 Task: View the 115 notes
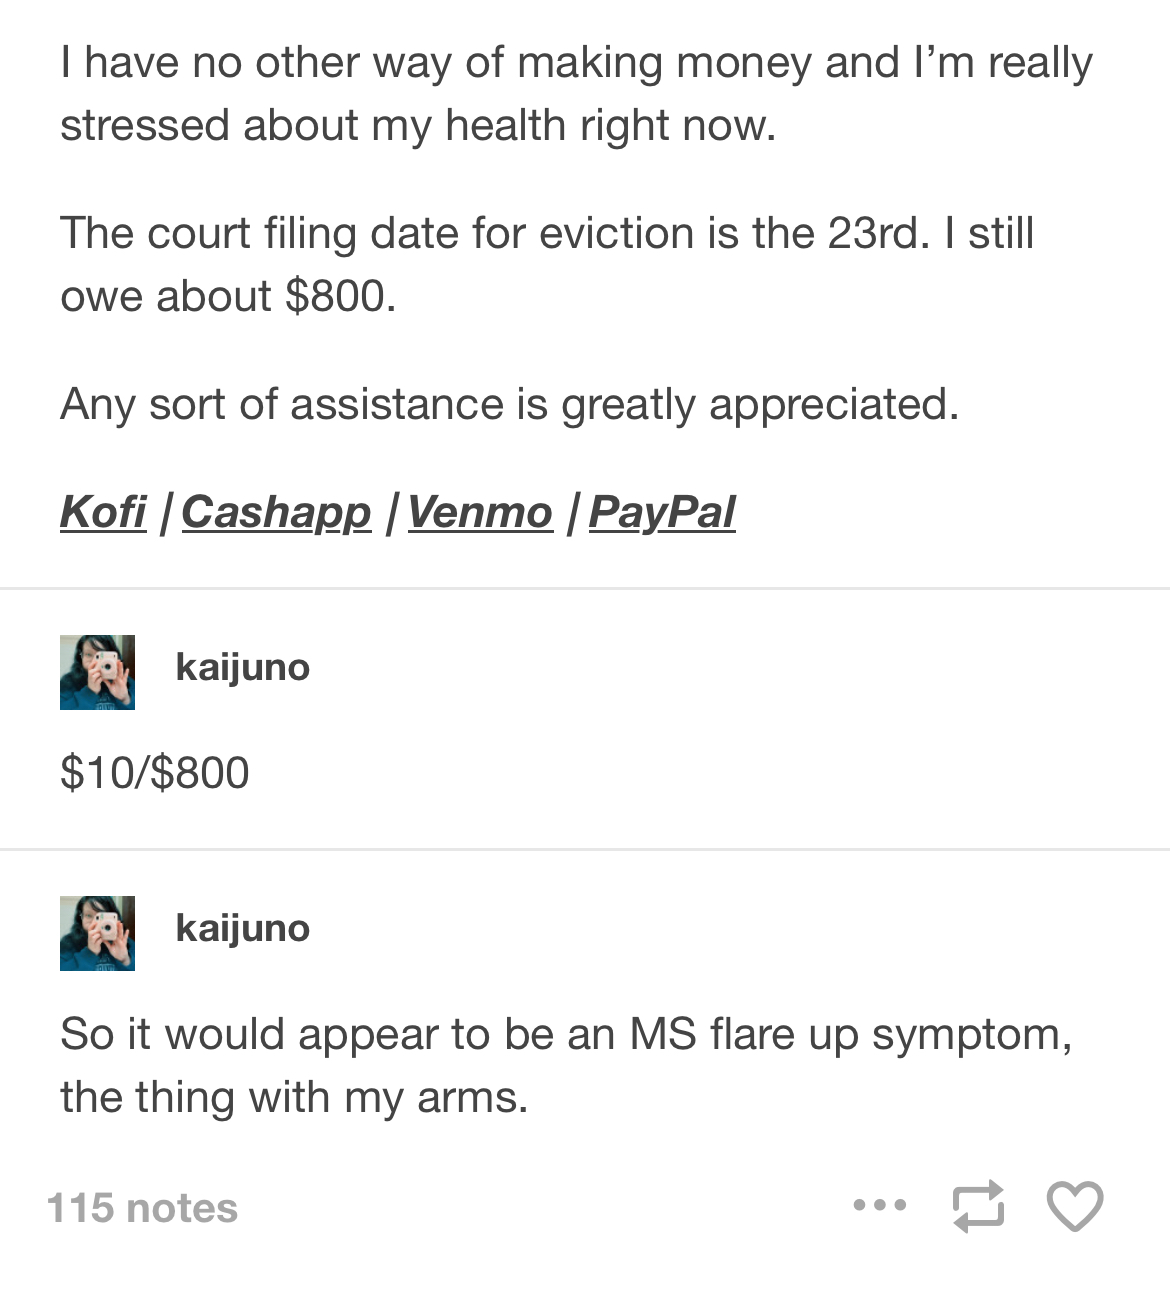click(x=142, y=1208)
